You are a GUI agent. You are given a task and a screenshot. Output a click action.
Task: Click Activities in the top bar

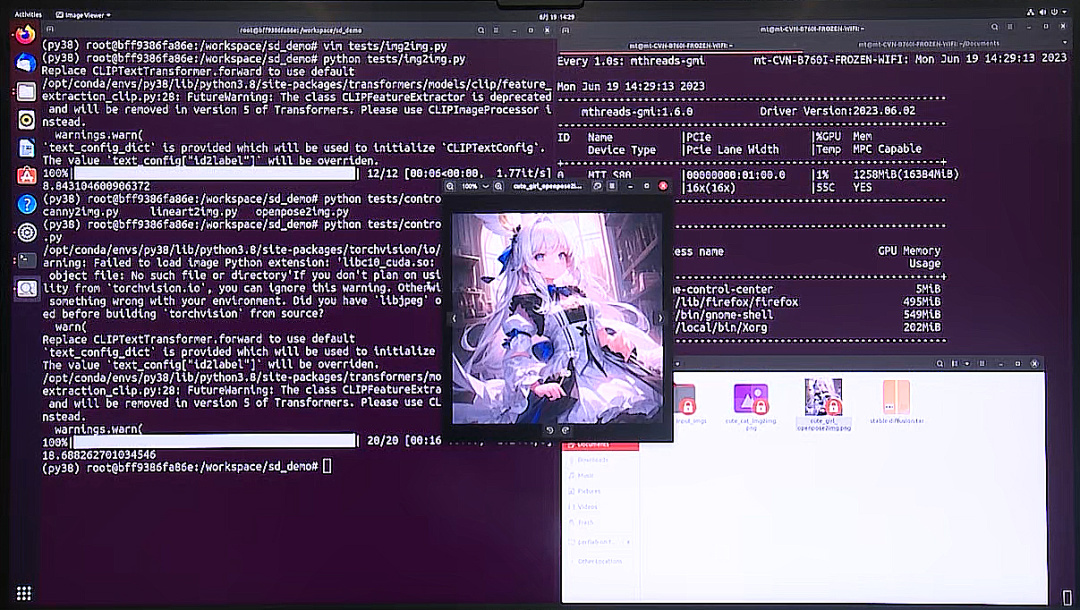coord(28,14)
